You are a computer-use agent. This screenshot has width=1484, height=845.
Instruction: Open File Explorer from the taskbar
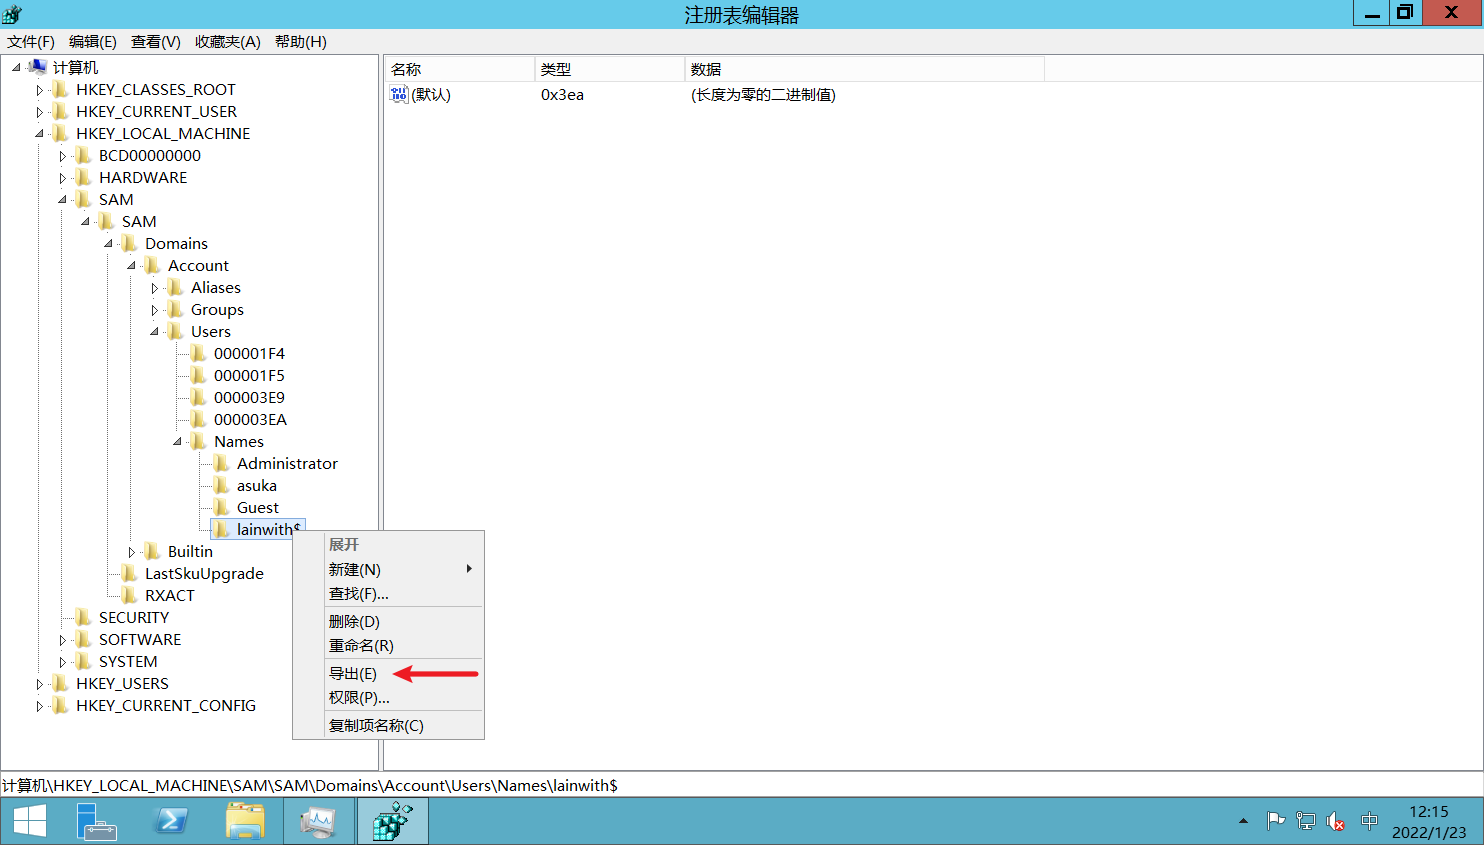[x=245, y=821]
